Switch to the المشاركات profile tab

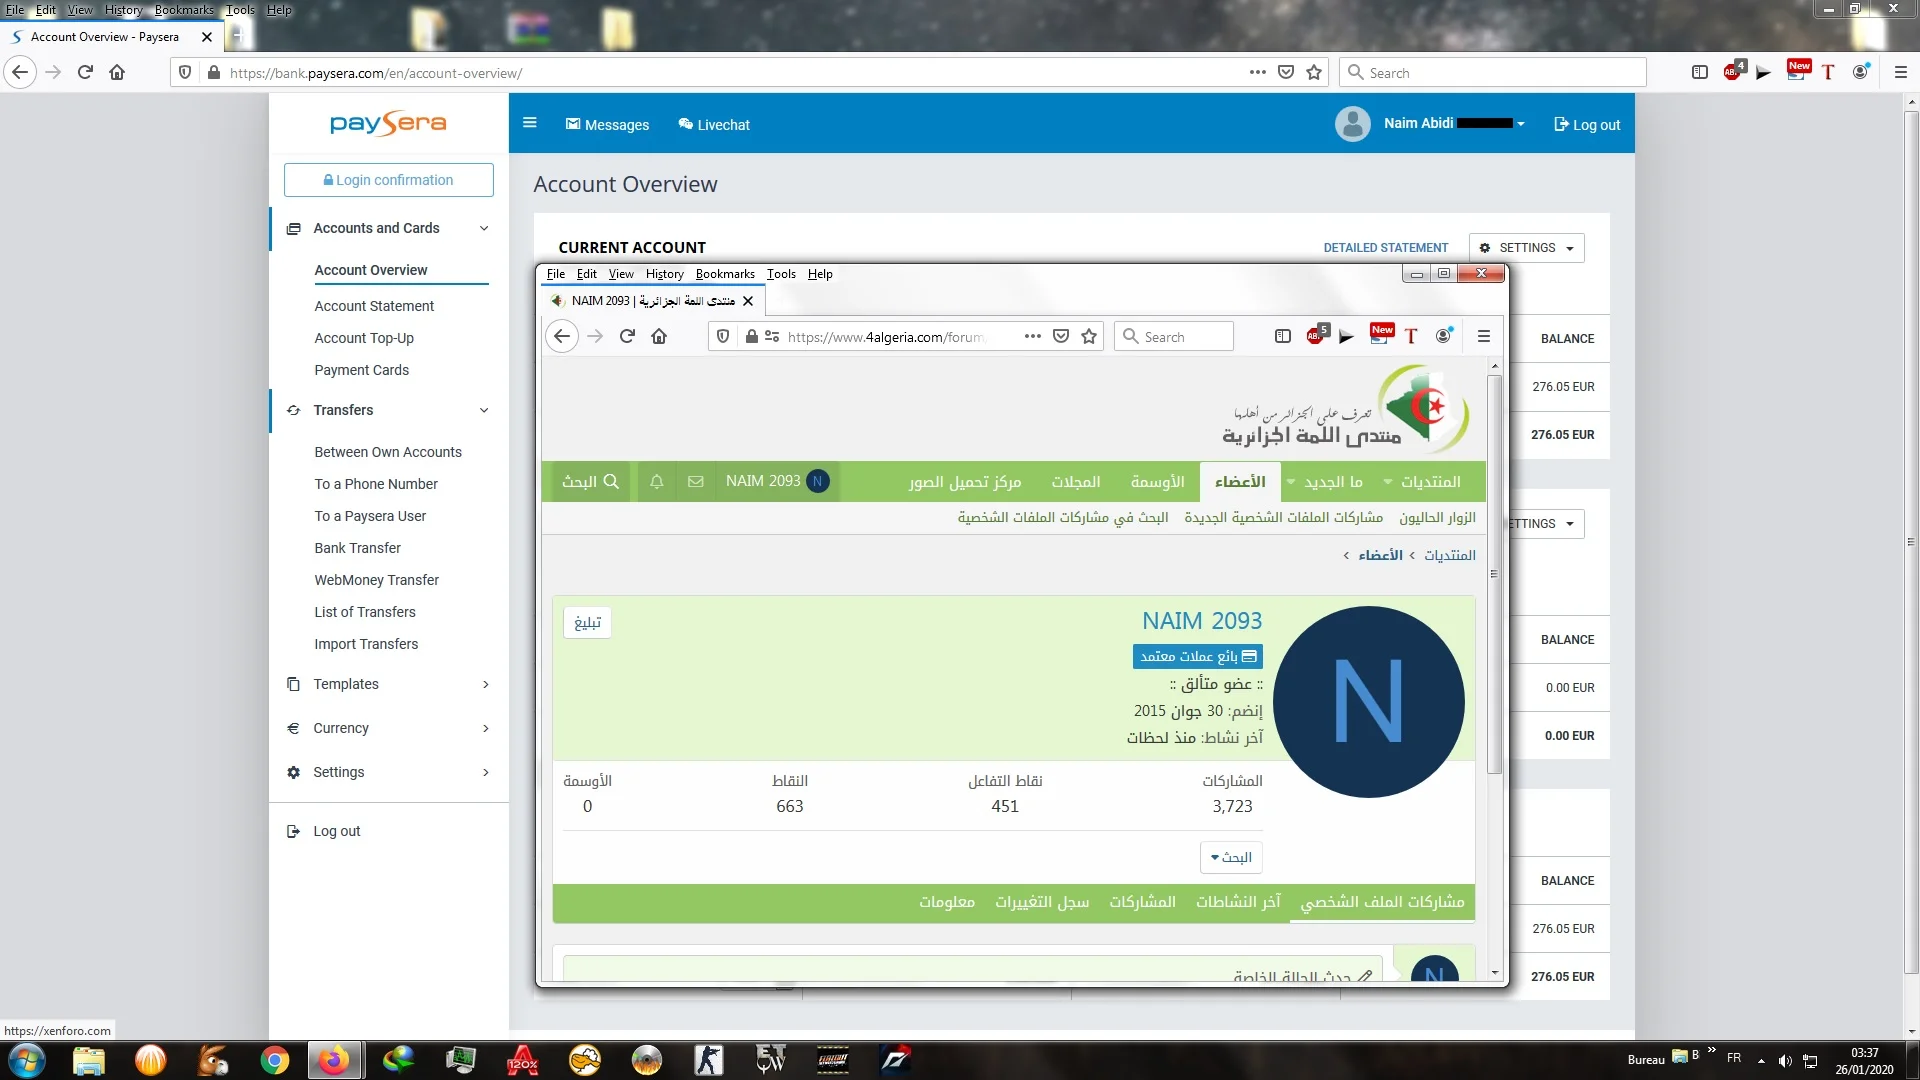pyautogui.click(x=1142, y=902)
